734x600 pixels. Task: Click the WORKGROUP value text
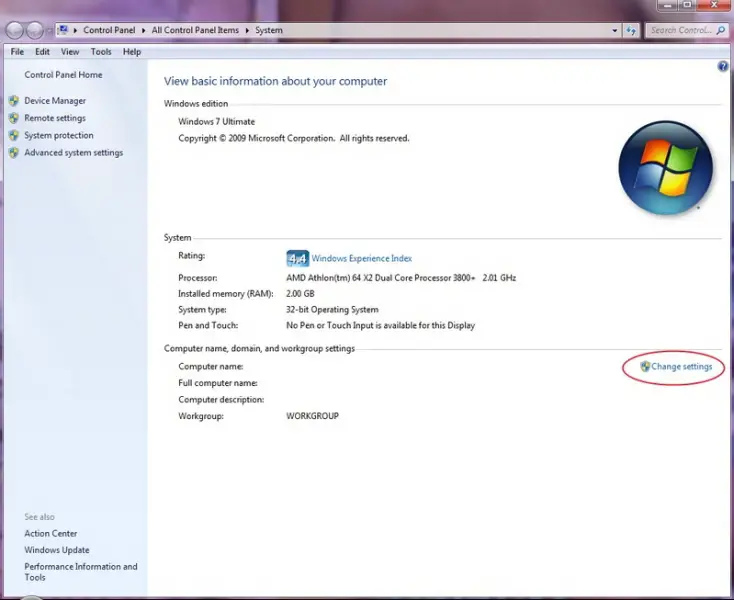[x=312, y=416]
